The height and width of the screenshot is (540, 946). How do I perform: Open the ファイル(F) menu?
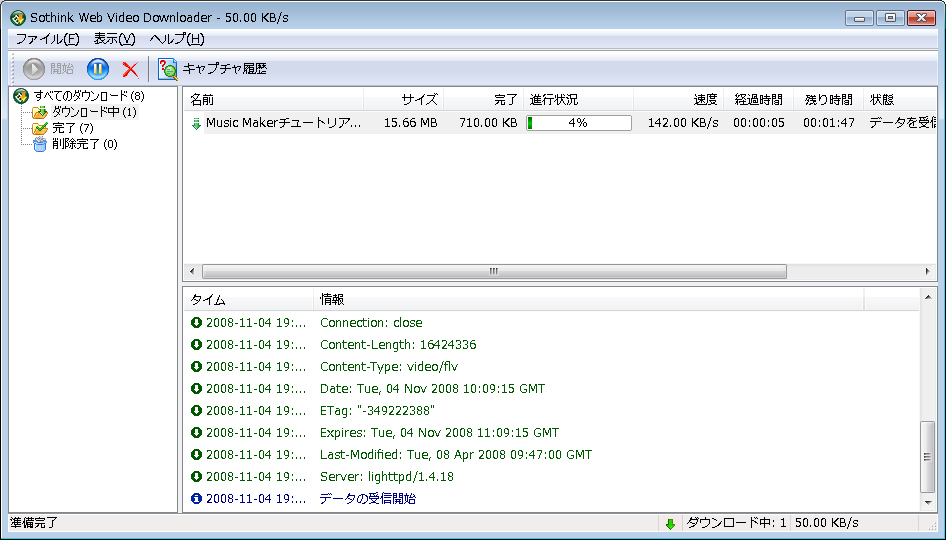point(47,39)
